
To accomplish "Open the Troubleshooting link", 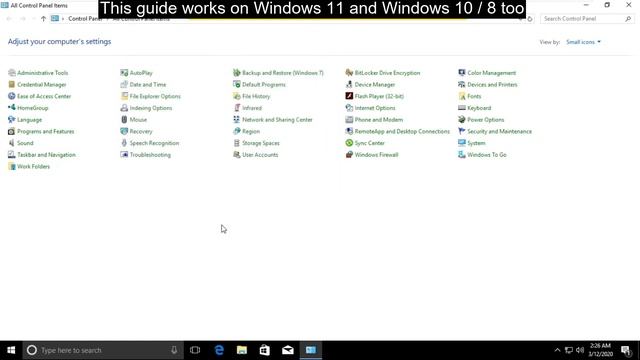I will 150,155.
